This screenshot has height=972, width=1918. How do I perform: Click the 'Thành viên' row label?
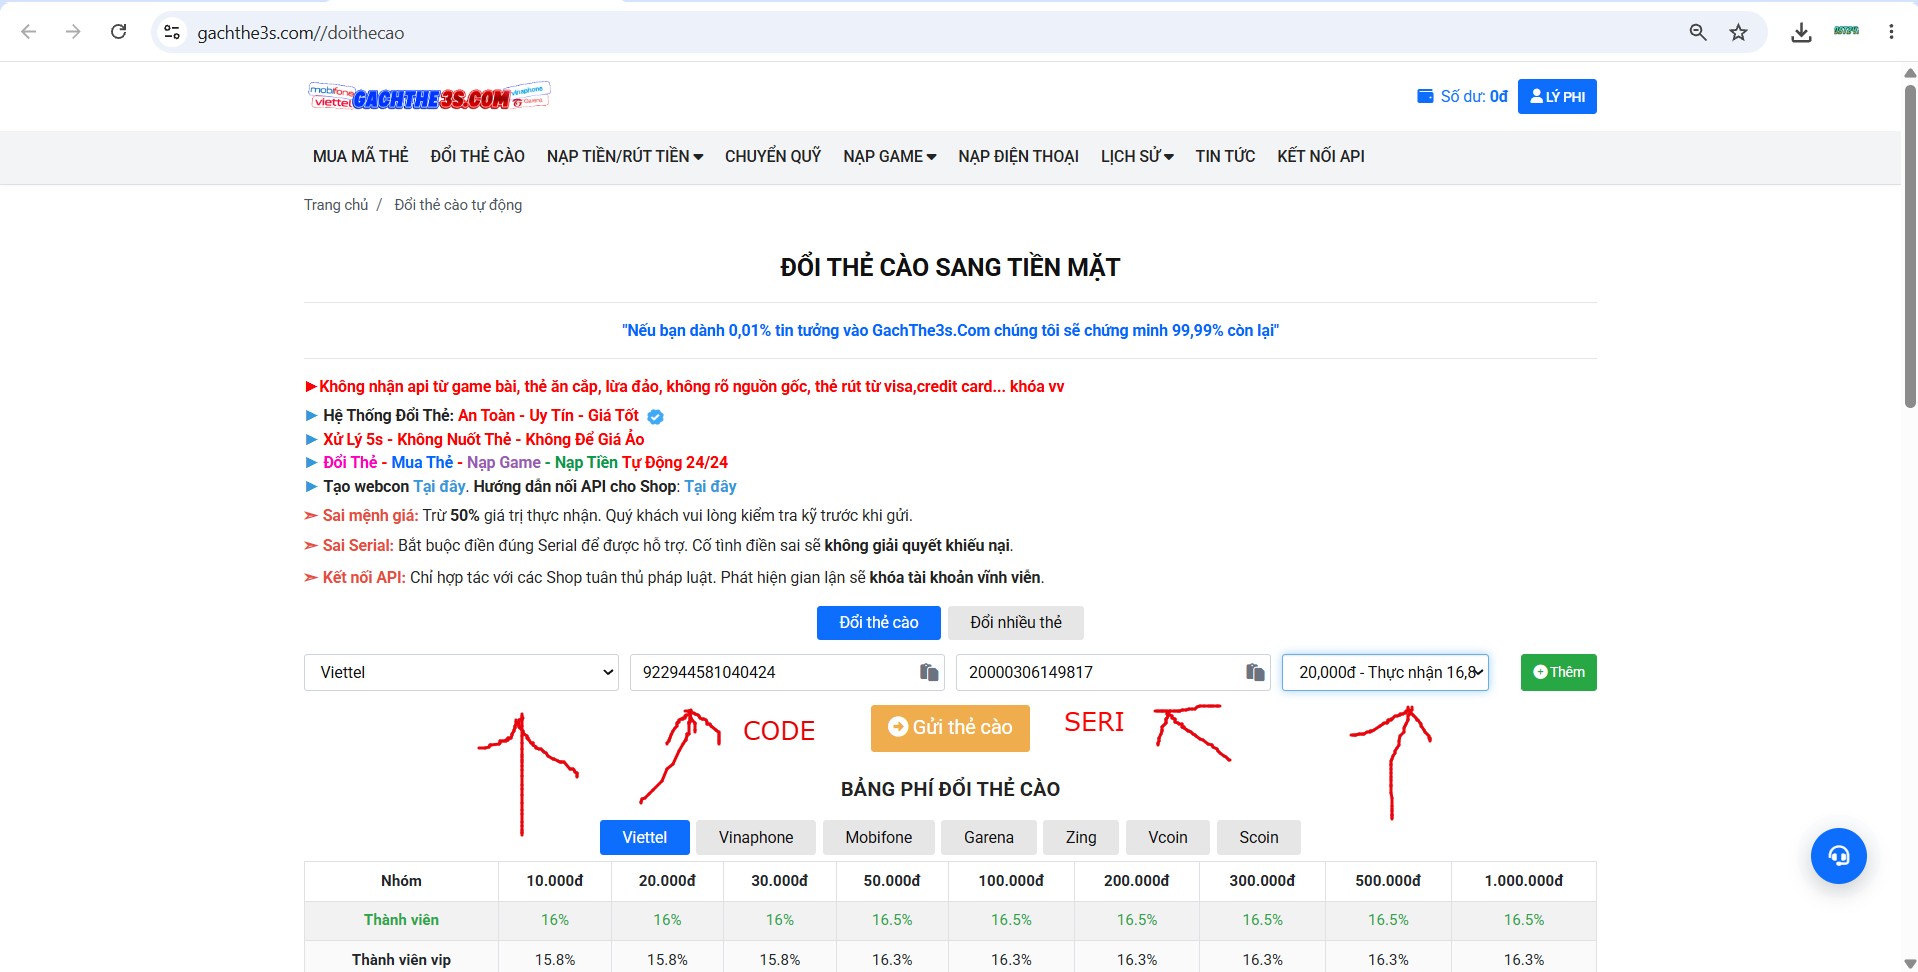tap(401, 920)
